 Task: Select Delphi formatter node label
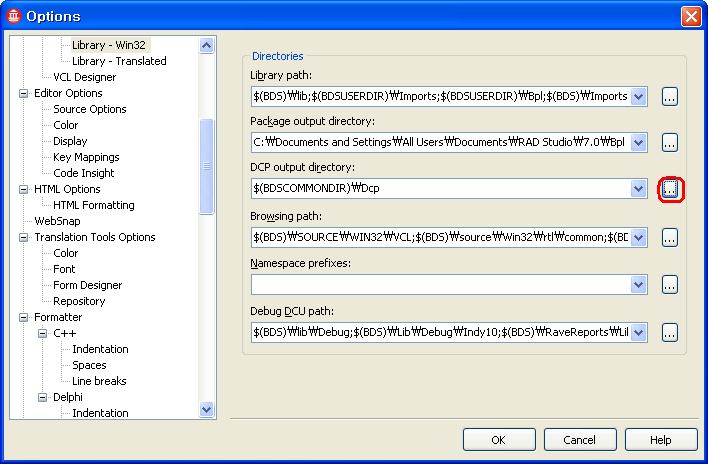pyautogui.click(x=68, y=397)
